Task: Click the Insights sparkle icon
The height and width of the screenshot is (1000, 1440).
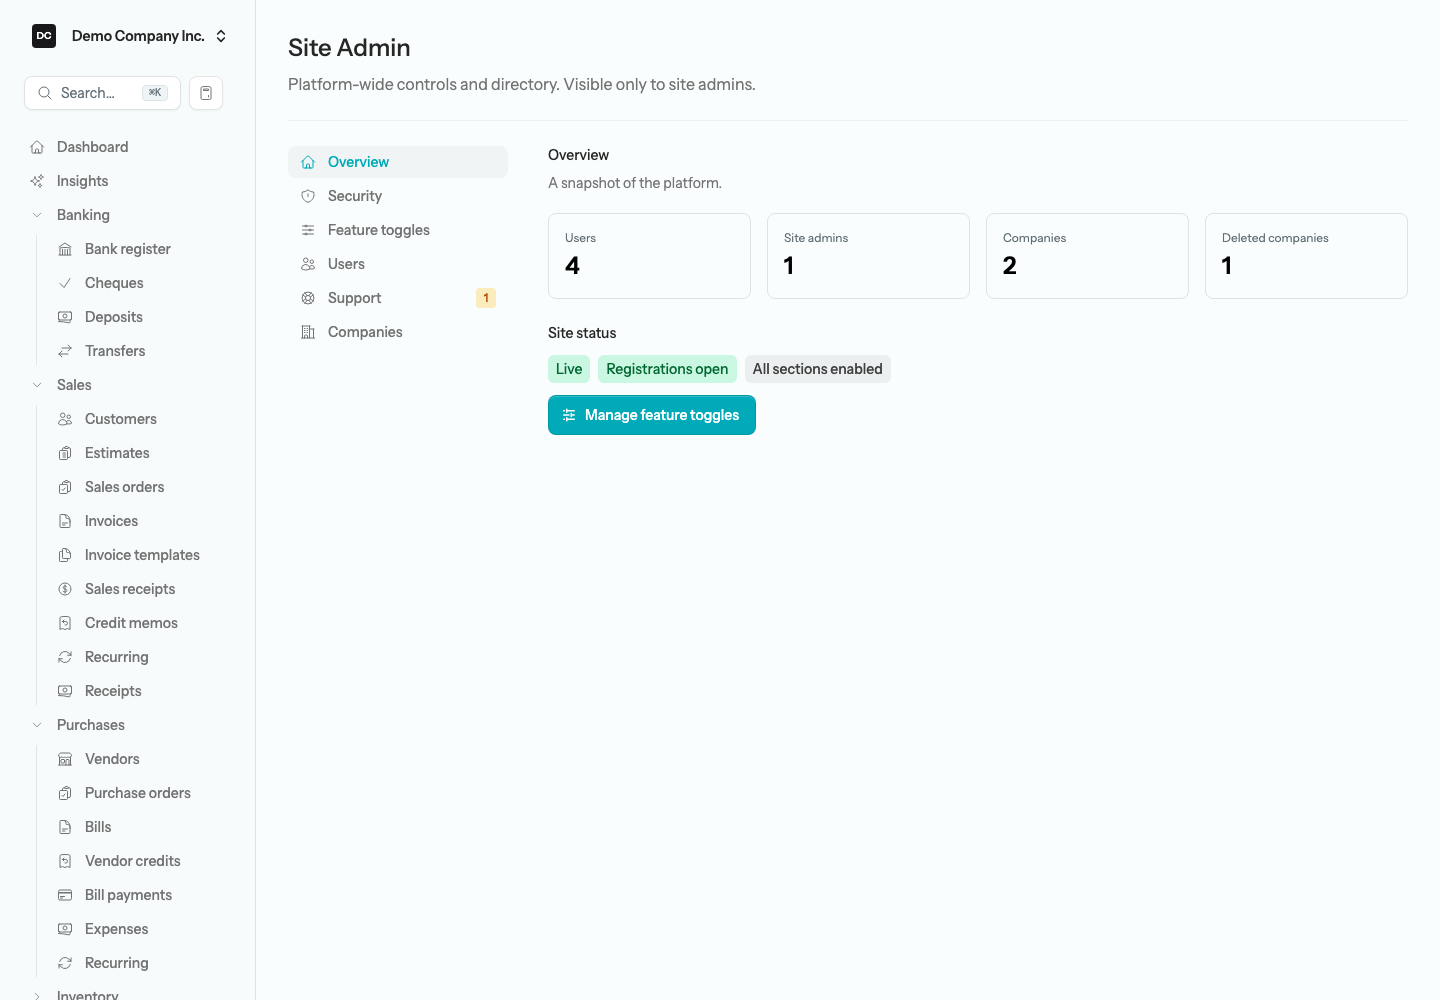Action: point(37,181)
